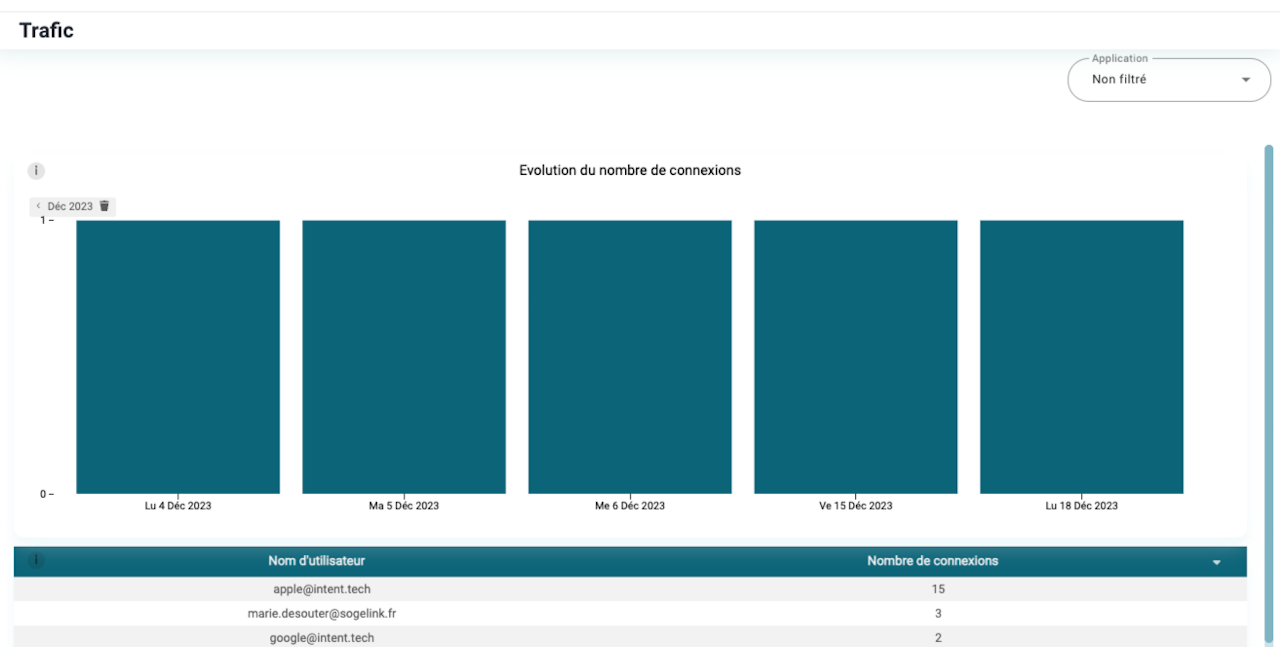Click the google@intent.tech user cell
1280x647 pixels.
(322, 637)
